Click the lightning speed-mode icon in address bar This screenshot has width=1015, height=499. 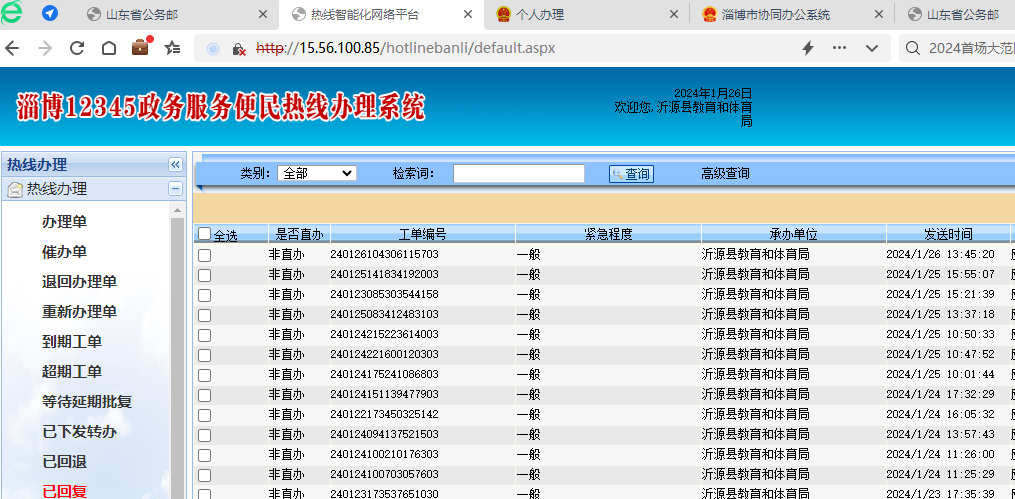(x=808, y=48)
